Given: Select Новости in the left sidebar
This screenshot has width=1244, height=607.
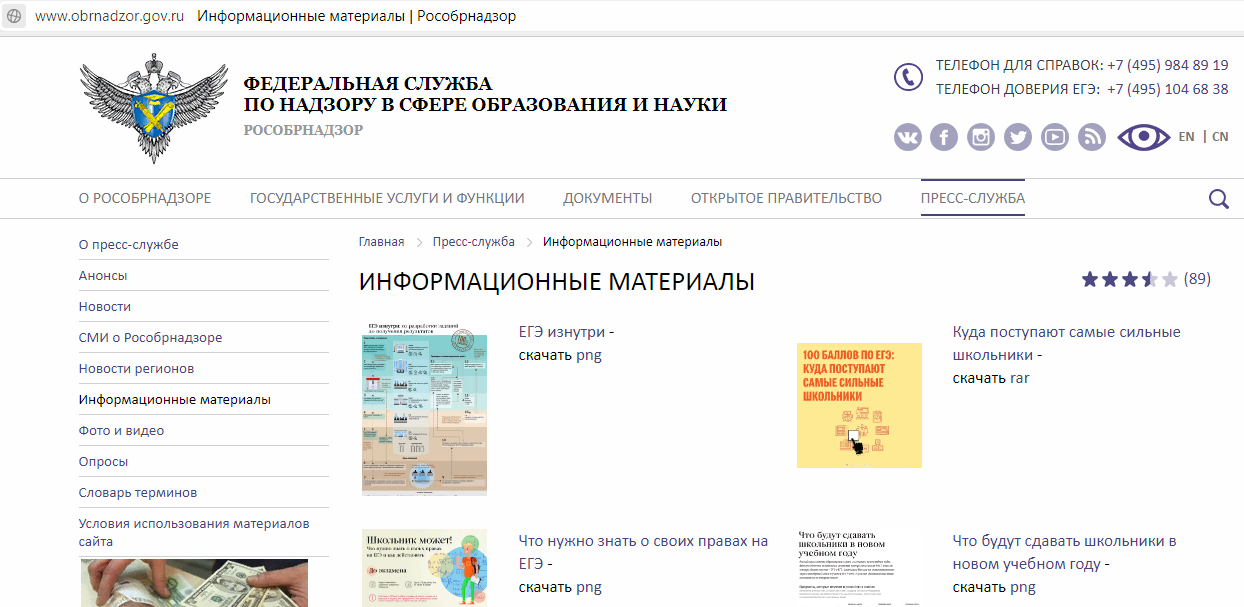Looking at the screenshot, I should click(105, 307).
